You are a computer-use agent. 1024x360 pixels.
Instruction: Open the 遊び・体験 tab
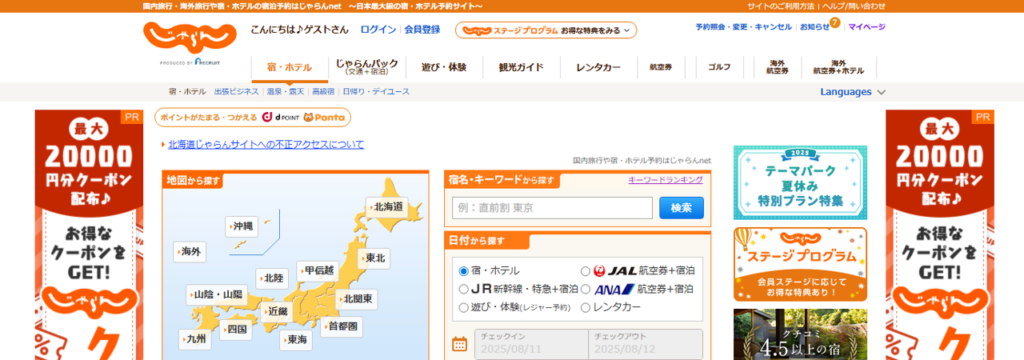coord(444,67)
